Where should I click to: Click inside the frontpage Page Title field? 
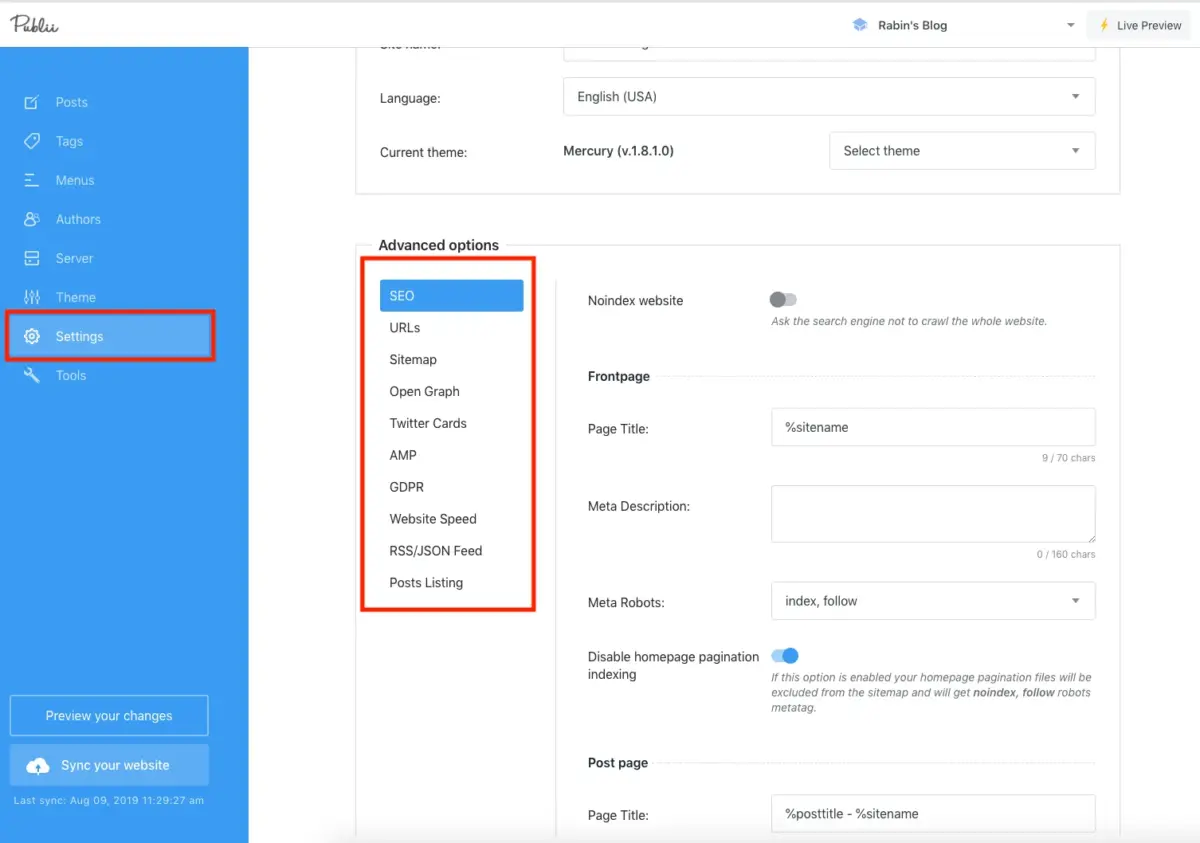pos(932,427)
